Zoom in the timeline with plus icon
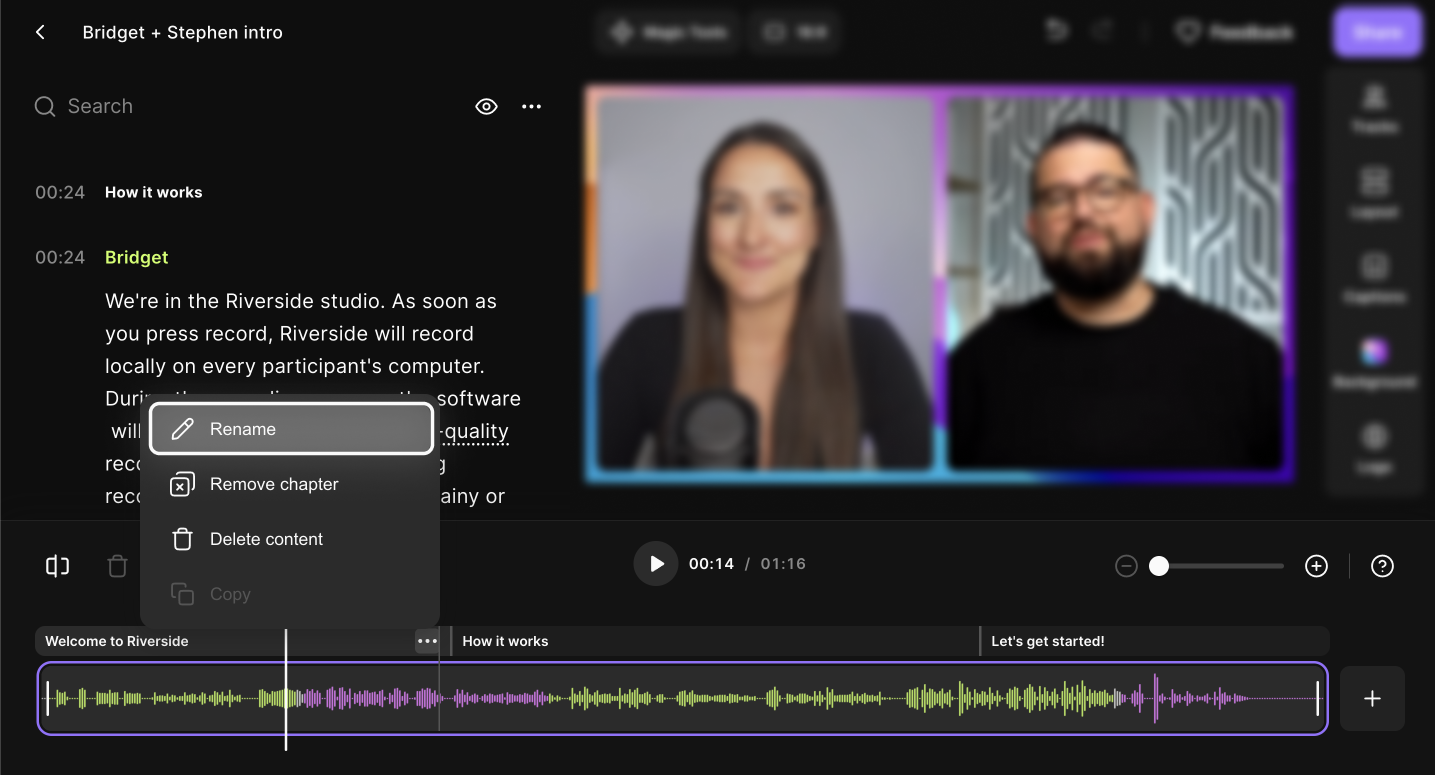The width and height of the screenshot is (1435, 775). click(1317, 566)
